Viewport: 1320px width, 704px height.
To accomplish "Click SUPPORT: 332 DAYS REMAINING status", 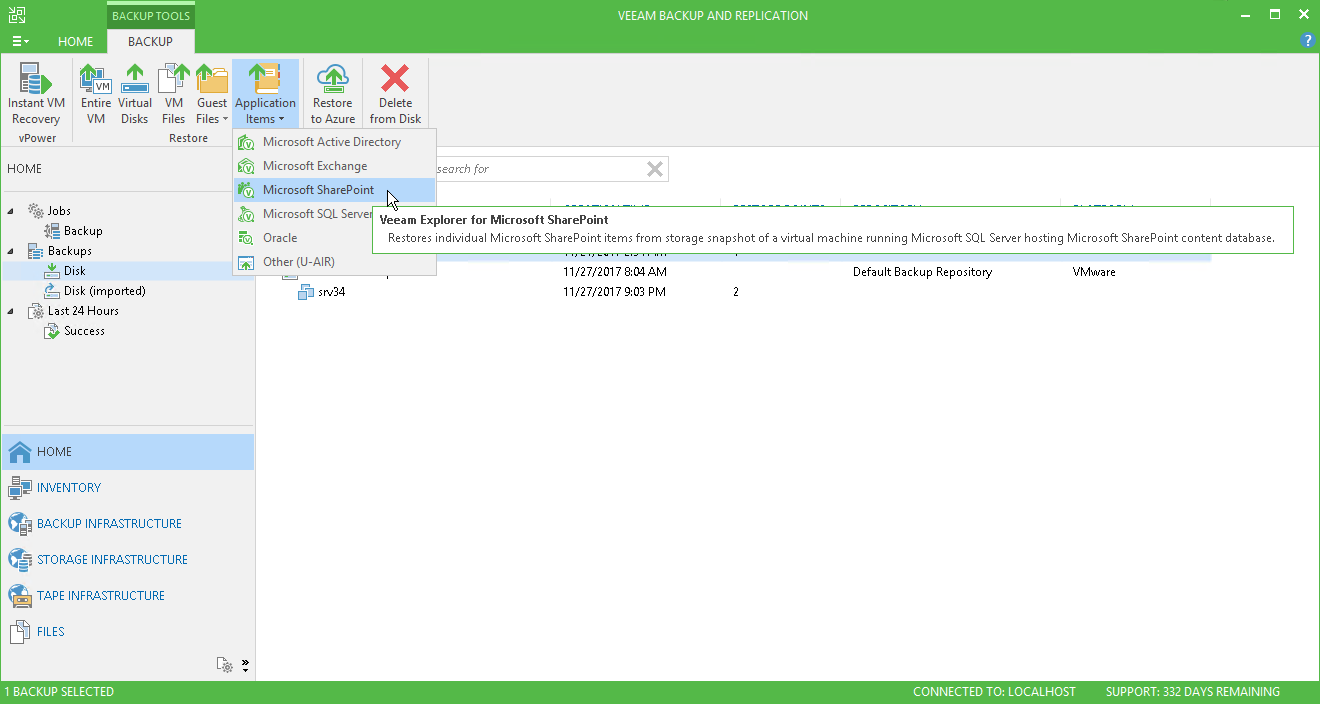I will (1192, 692).
